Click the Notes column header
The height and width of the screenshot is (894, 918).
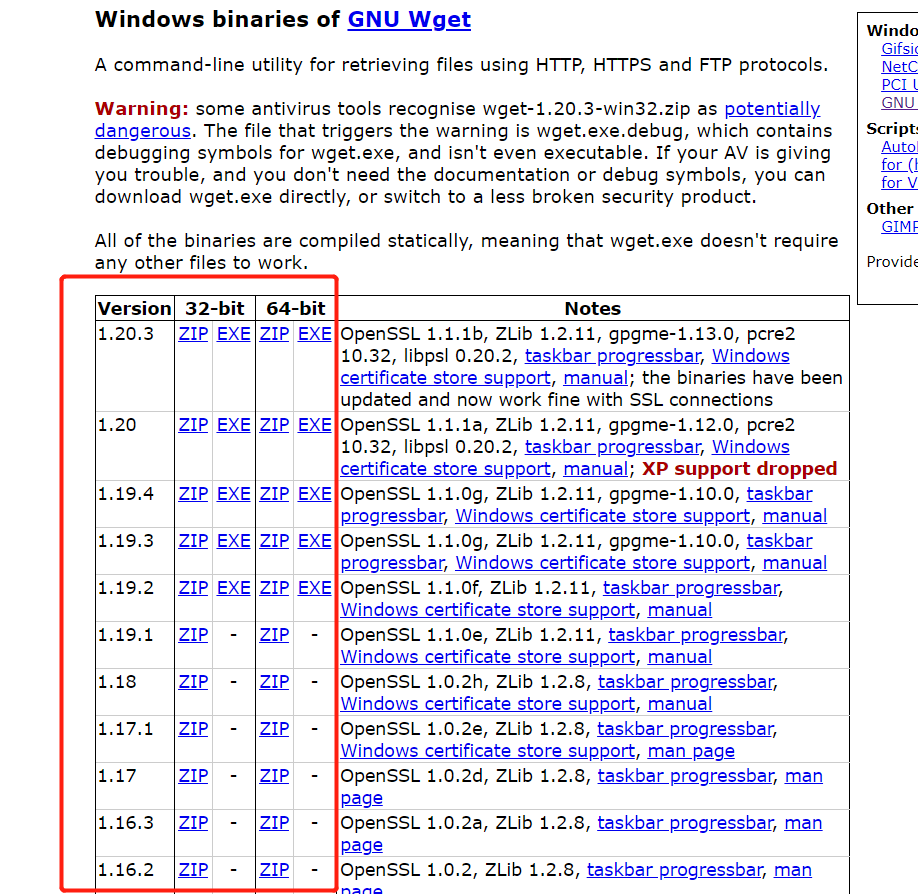[592, 309]
